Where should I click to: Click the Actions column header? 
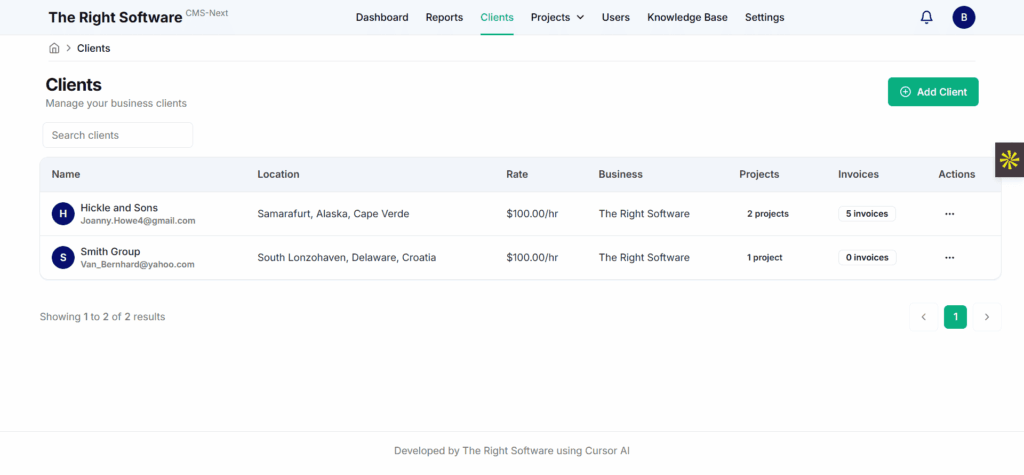(957, 174)
